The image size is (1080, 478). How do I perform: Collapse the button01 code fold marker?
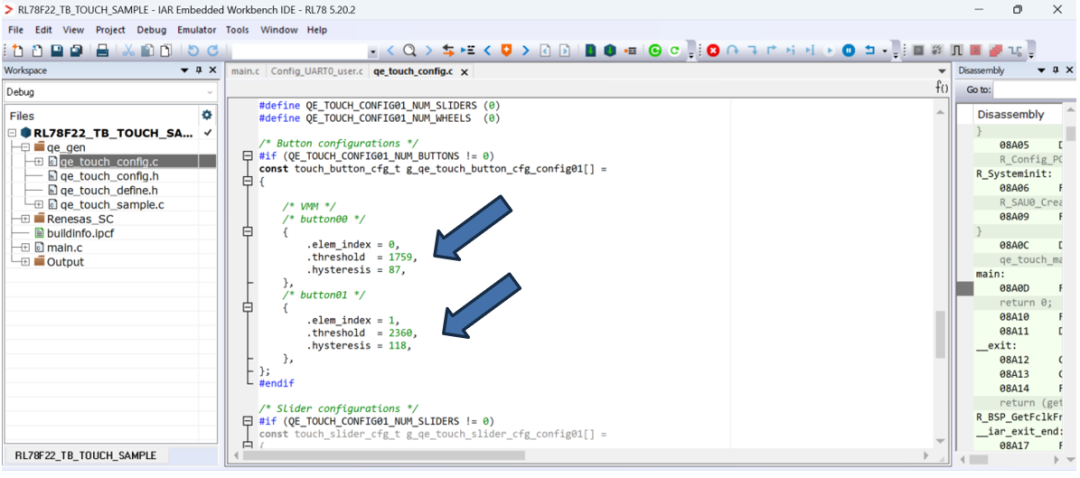[x=248, y=307]
